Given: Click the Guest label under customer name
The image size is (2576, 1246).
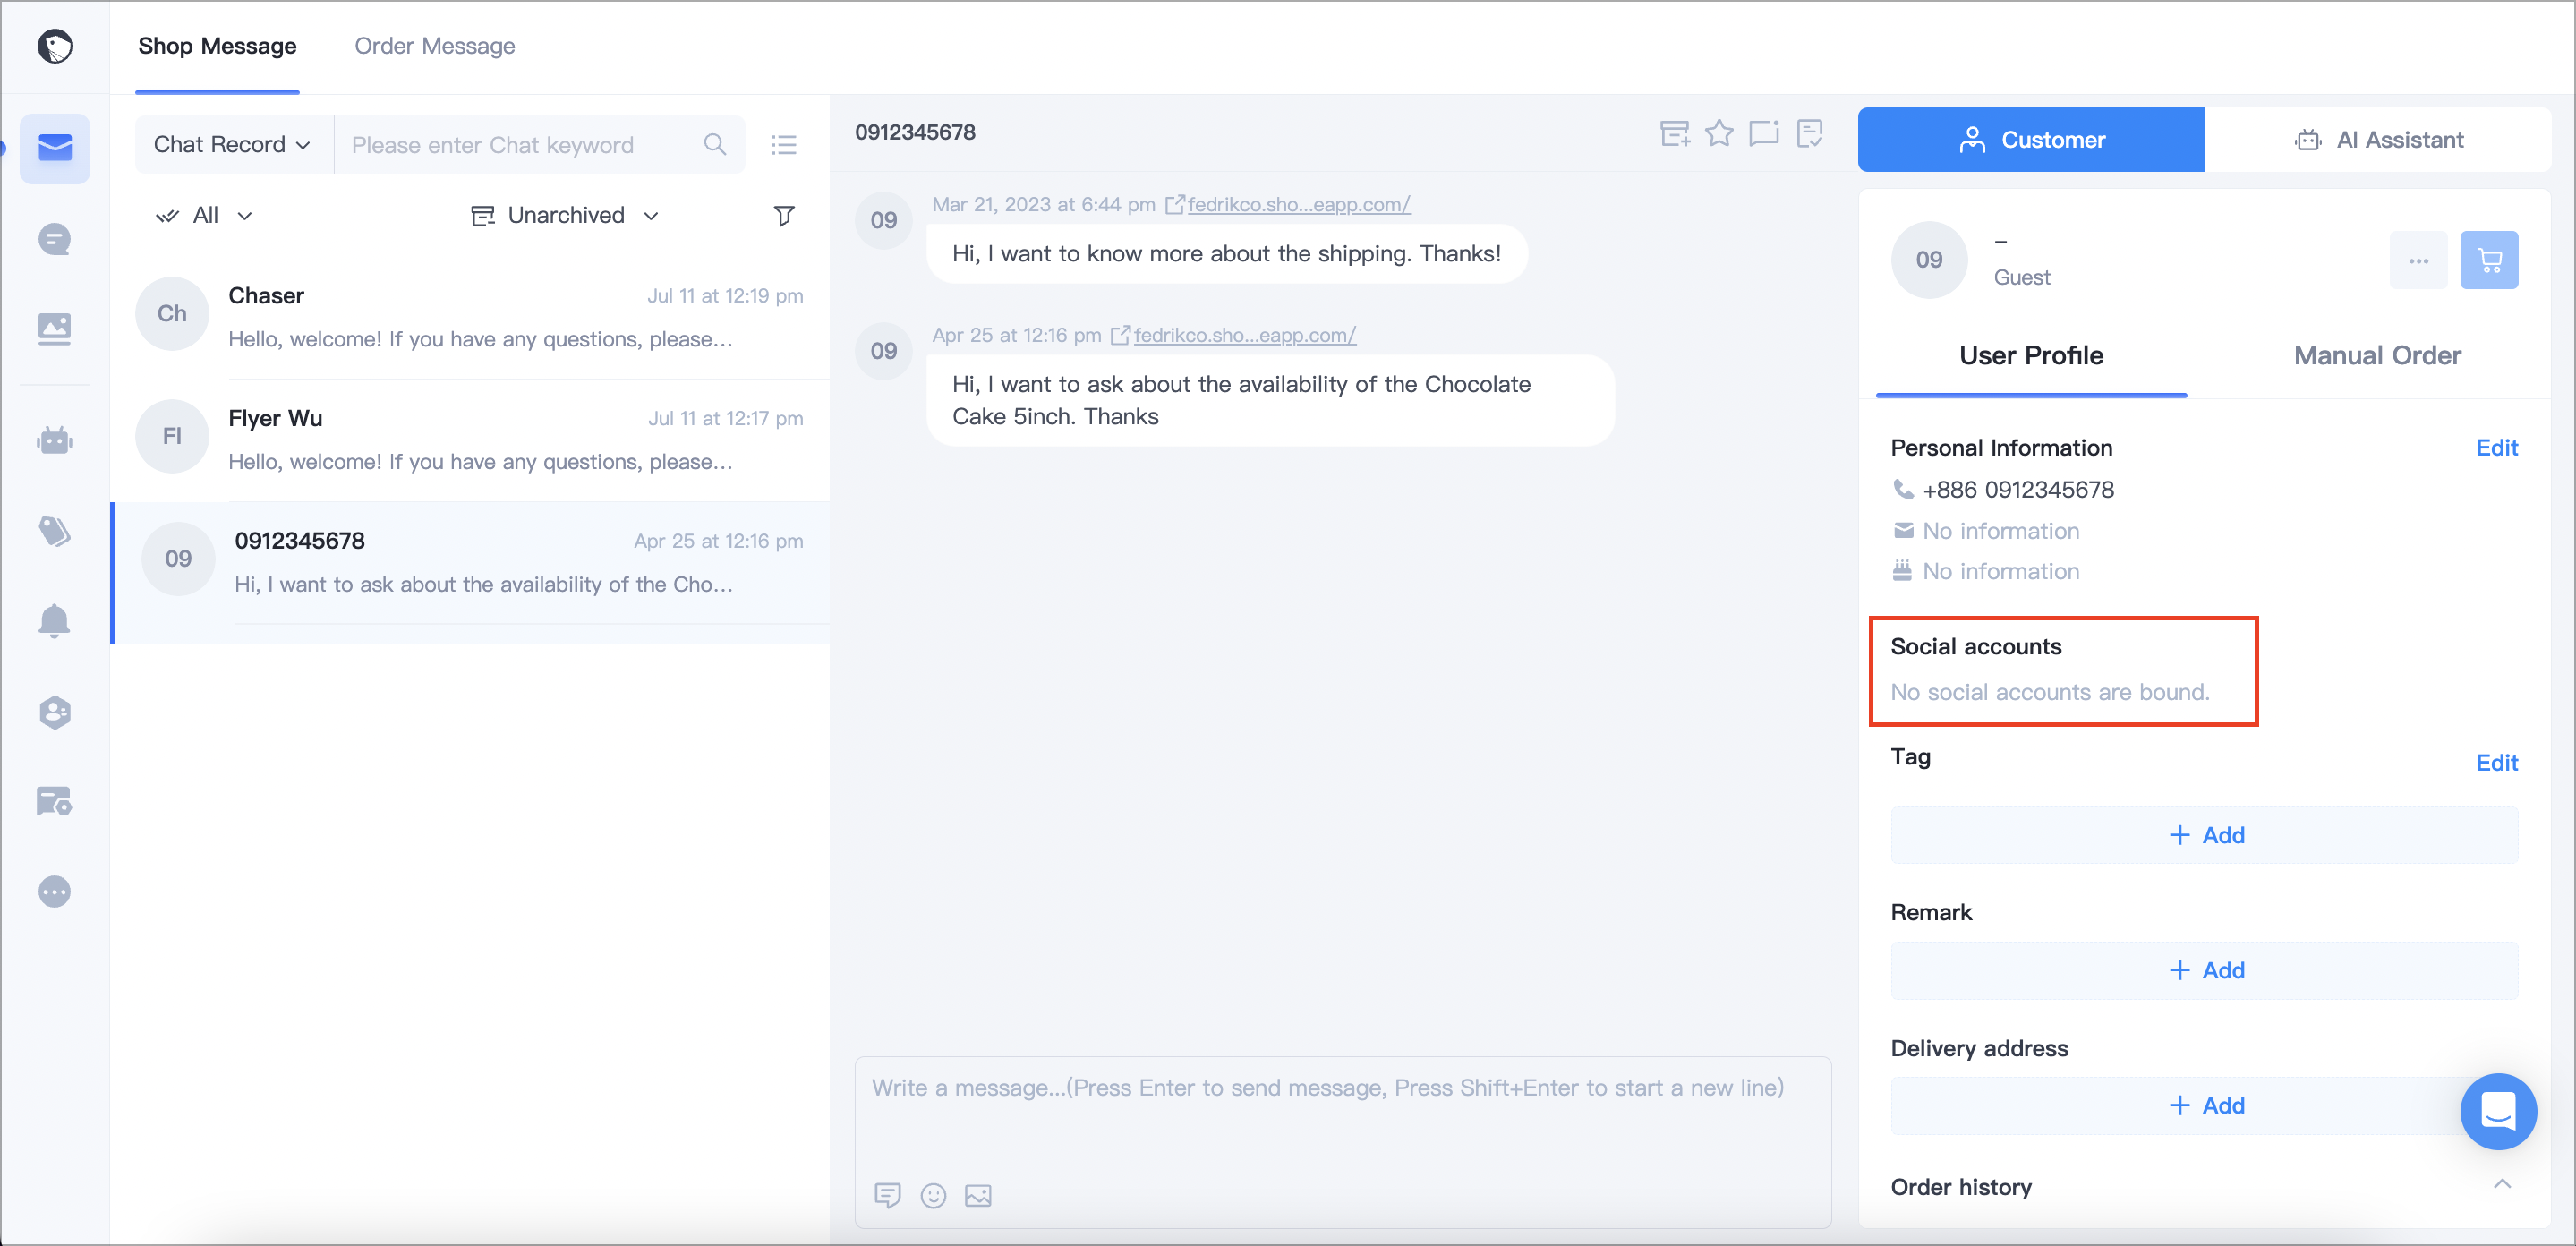Looking at the screenshot, I should tap(2021, 278).
